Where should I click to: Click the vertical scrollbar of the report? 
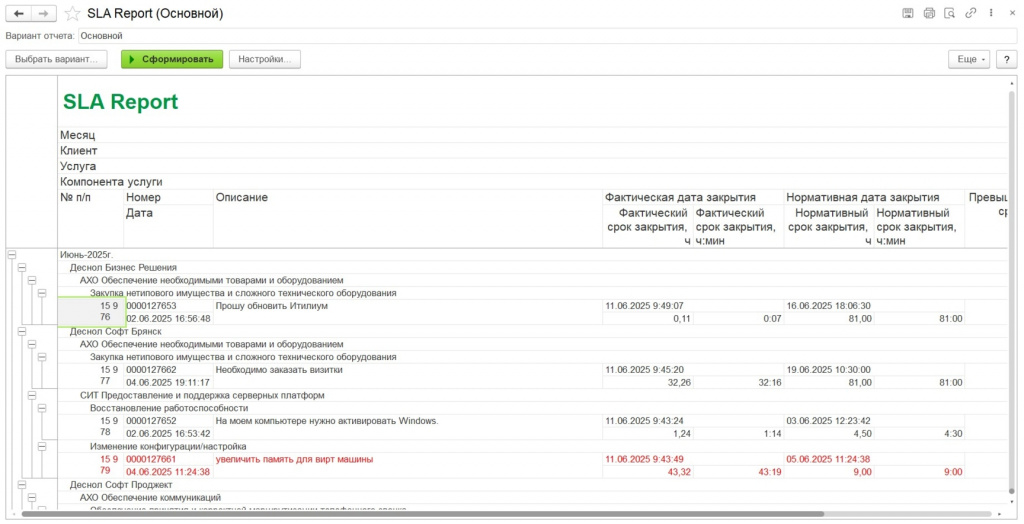click(x=1012, y=294)
